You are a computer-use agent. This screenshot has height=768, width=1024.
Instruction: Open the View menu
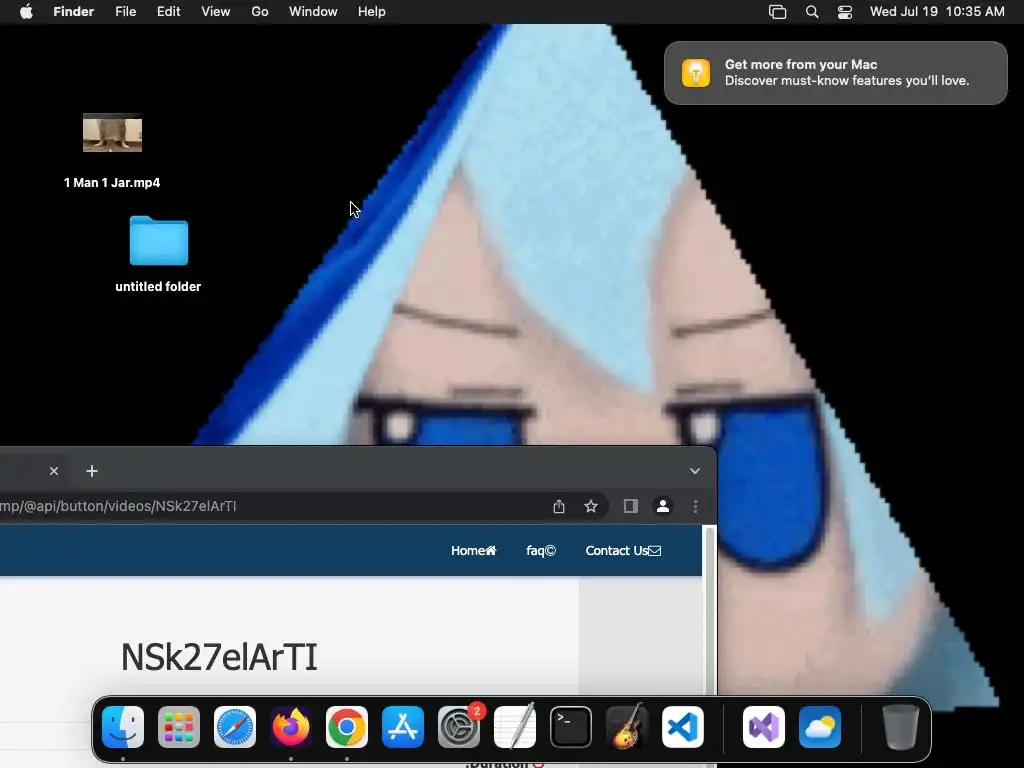216,12
